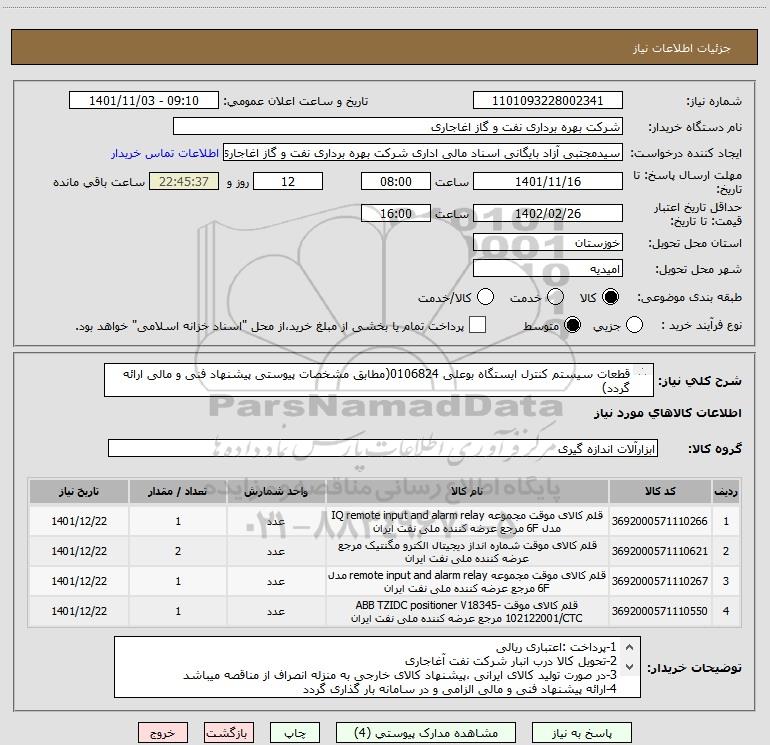Click the validity time field 16:00
Image resolution: width=770 pixels, height=745 pixels.
click(x=396, y=213)
